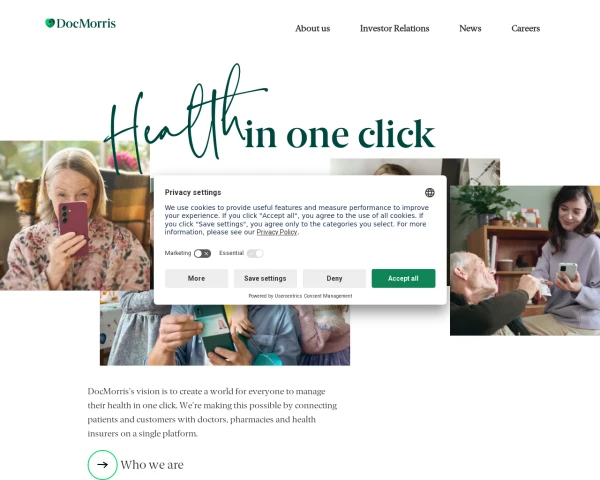Toggle the Marketing cookies switch

click(x=202, y=253)
